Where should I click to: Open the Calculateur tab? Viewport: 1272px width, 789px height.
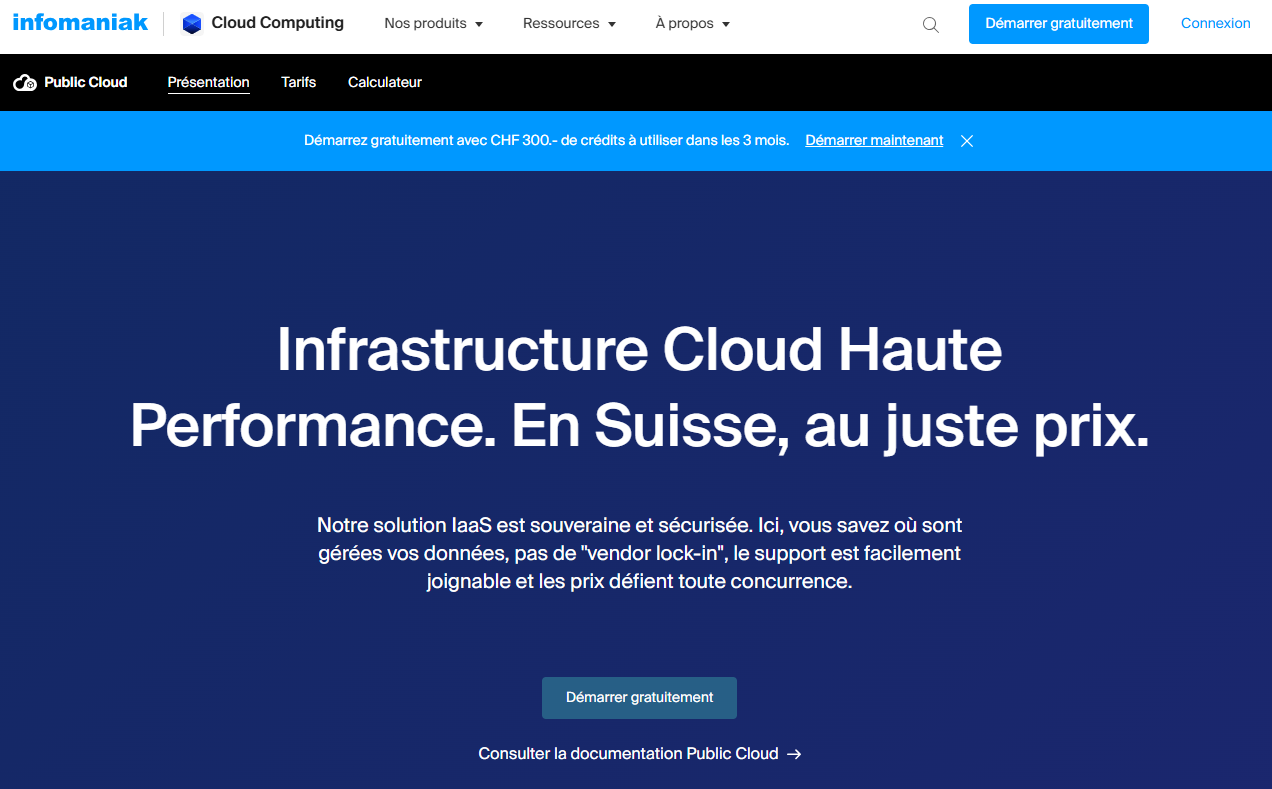385,83
